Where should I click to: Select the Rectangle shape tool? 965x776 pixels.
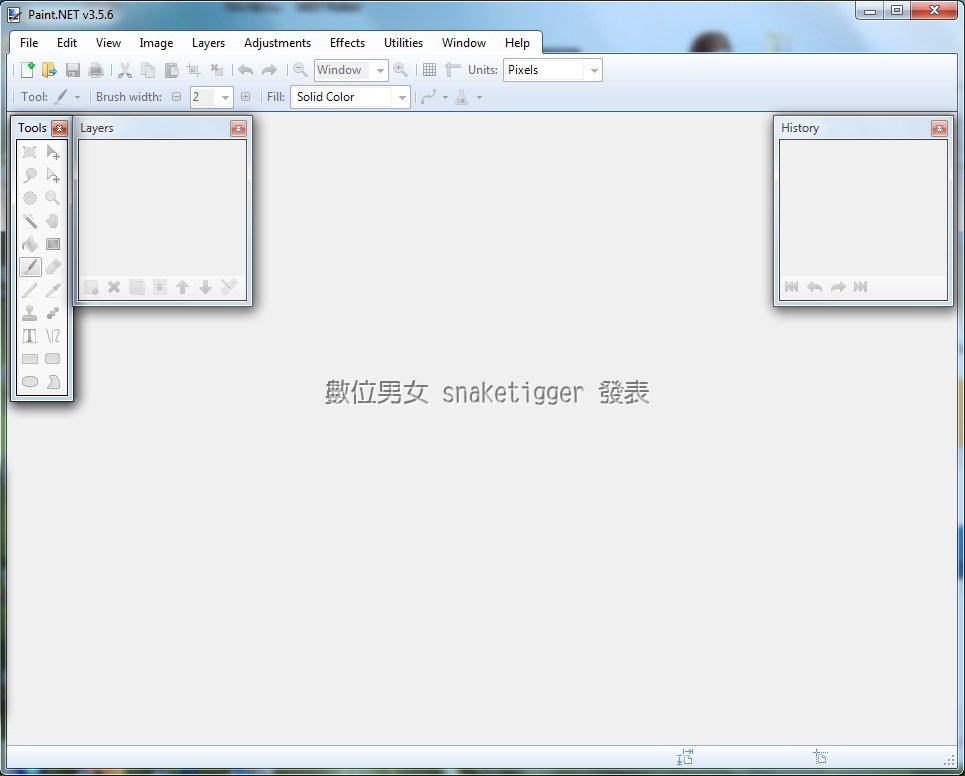[30, 359]
